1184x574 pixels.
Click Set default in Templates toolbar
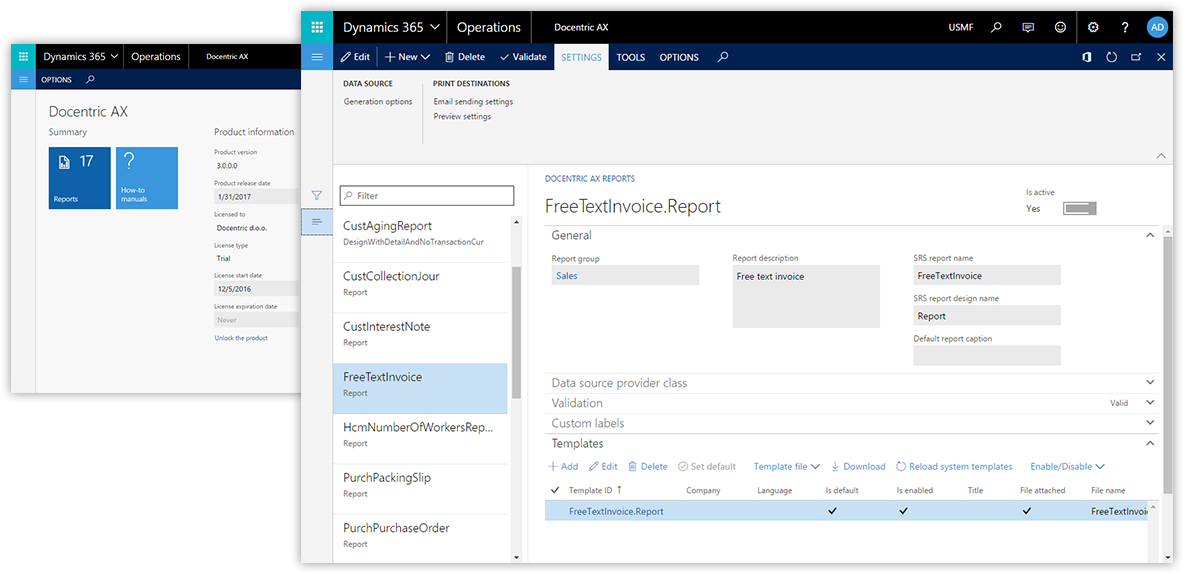tap(707, 467)
